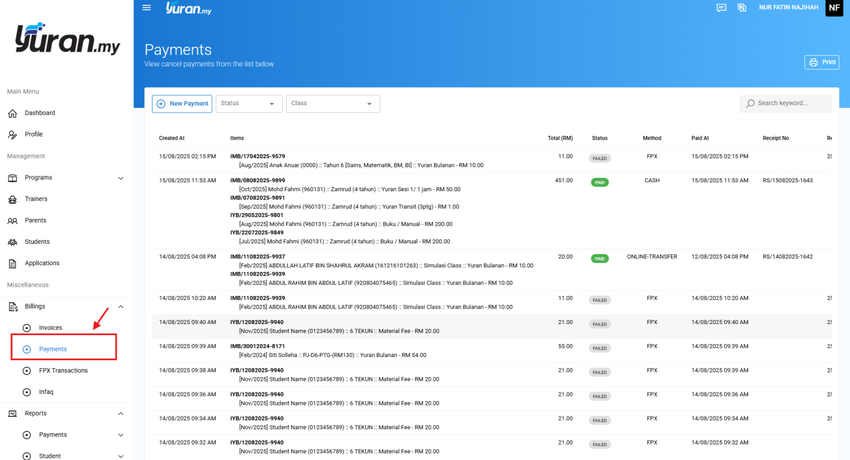Image resolution: width=850 pixels, height=460 pixels.
Task: Toggle the hamburger menu icon
Action: click(x=146, y=8)
